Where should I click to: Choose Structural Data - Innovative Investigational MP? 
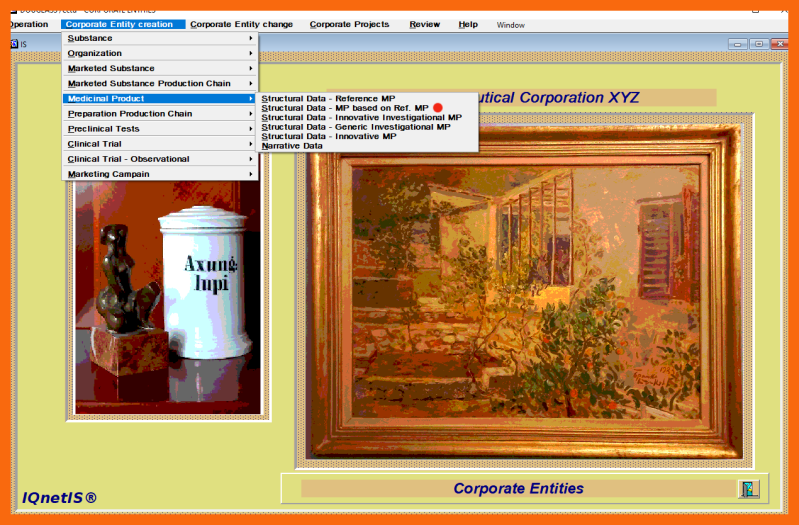click(368, 117)
